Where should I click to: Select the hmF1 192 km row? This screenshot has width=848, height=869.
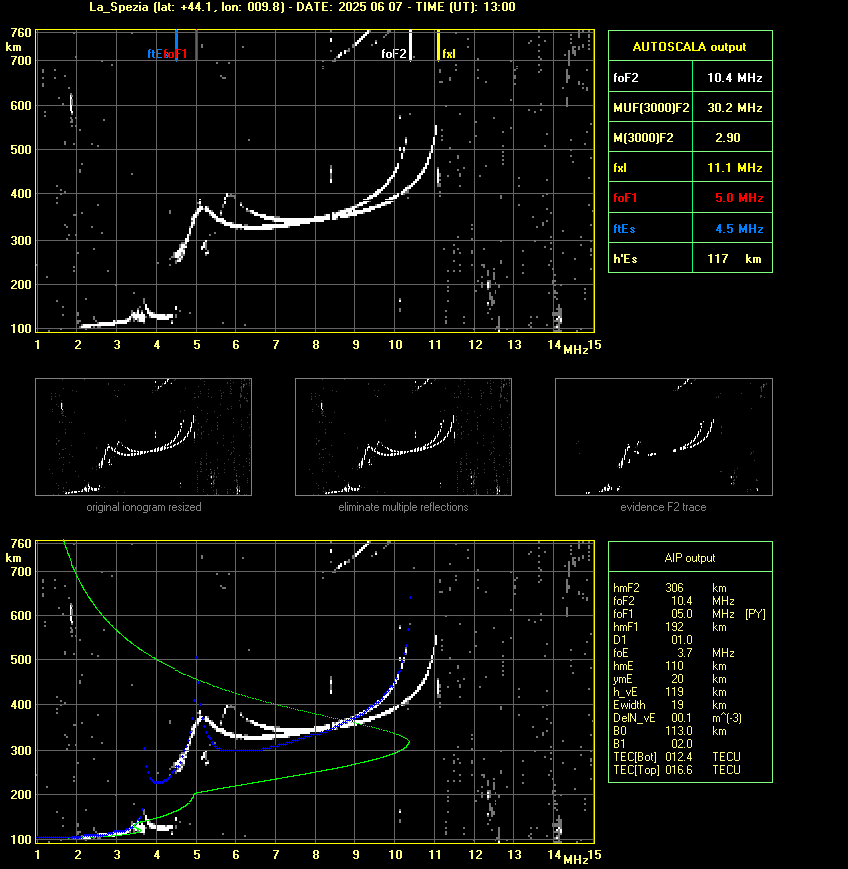(671, 627)
